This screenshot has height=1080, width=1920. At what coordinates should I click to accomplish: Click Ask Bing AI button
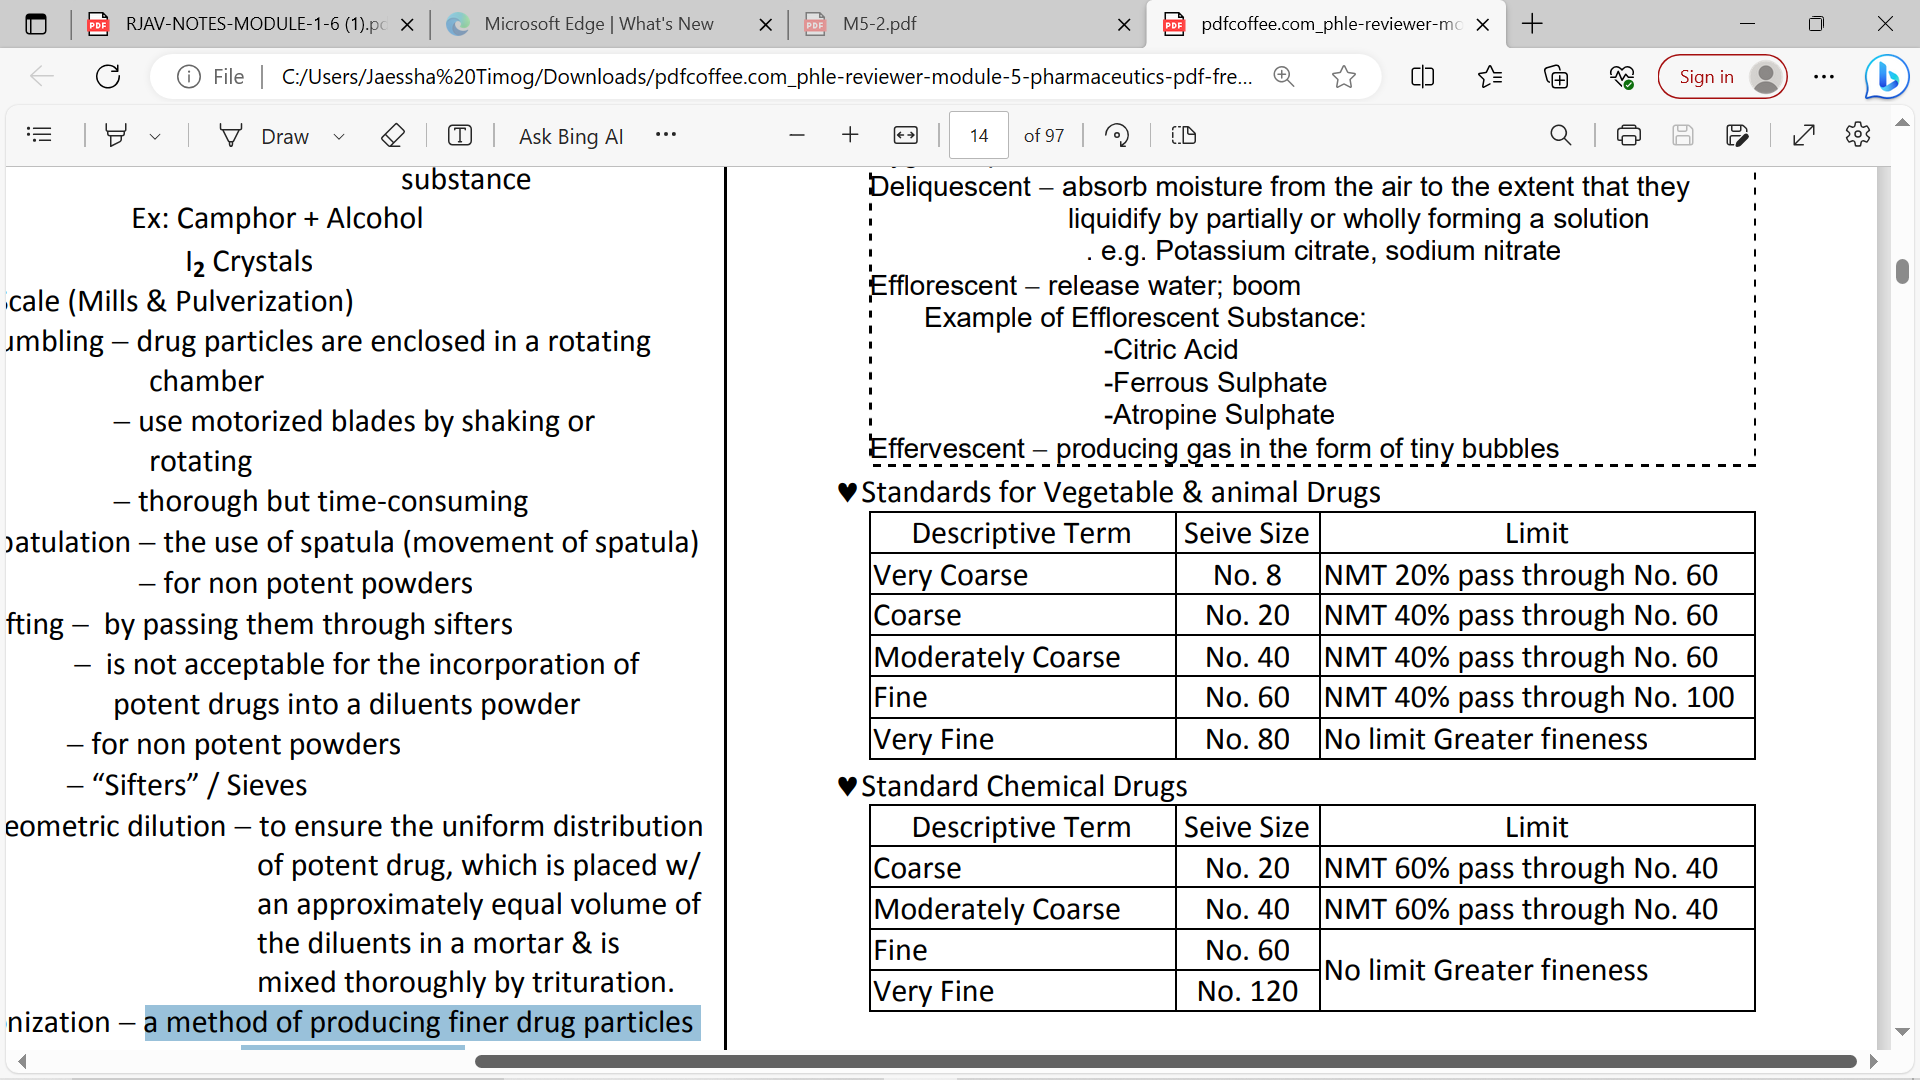[x=570, y=136]
